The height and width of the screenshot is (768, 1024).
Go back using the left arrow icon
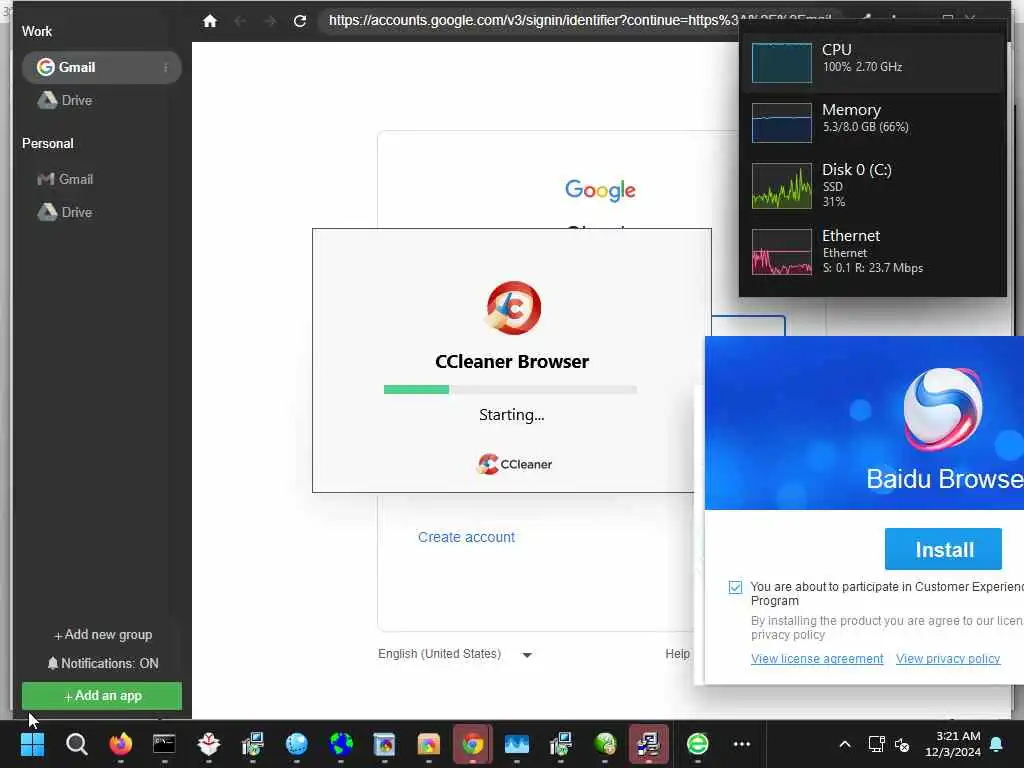click(240, 21)
